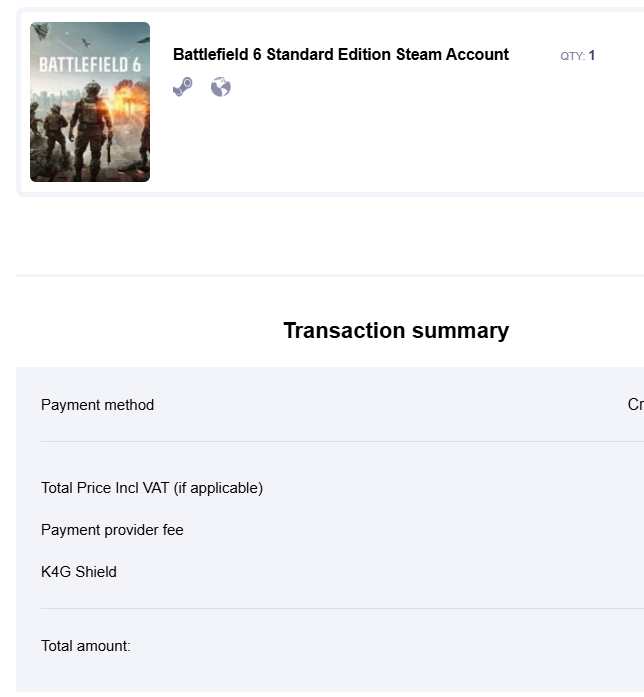Click the truncated payment method value
Viewport: 644px width, 697px height.
click(x=635, y=405)
